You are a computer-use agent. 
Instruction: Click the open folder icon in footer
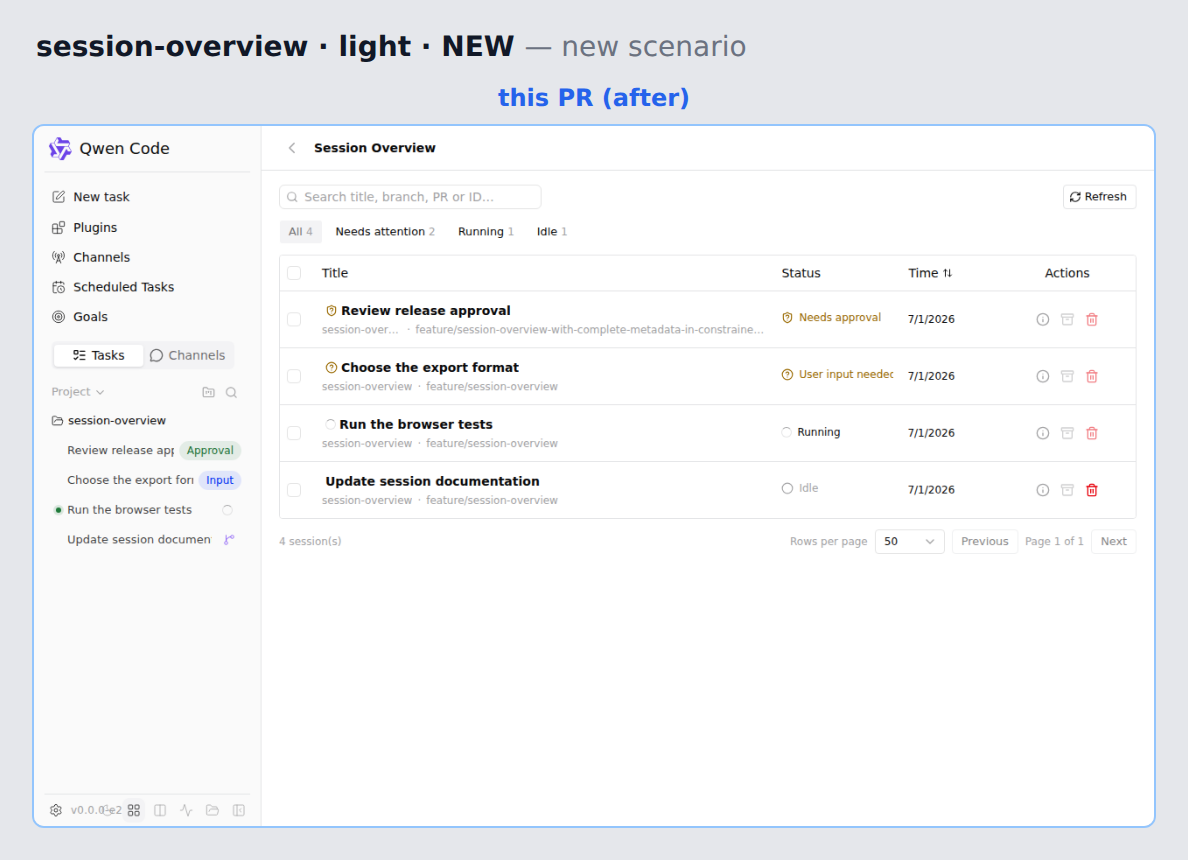(212, 810)
